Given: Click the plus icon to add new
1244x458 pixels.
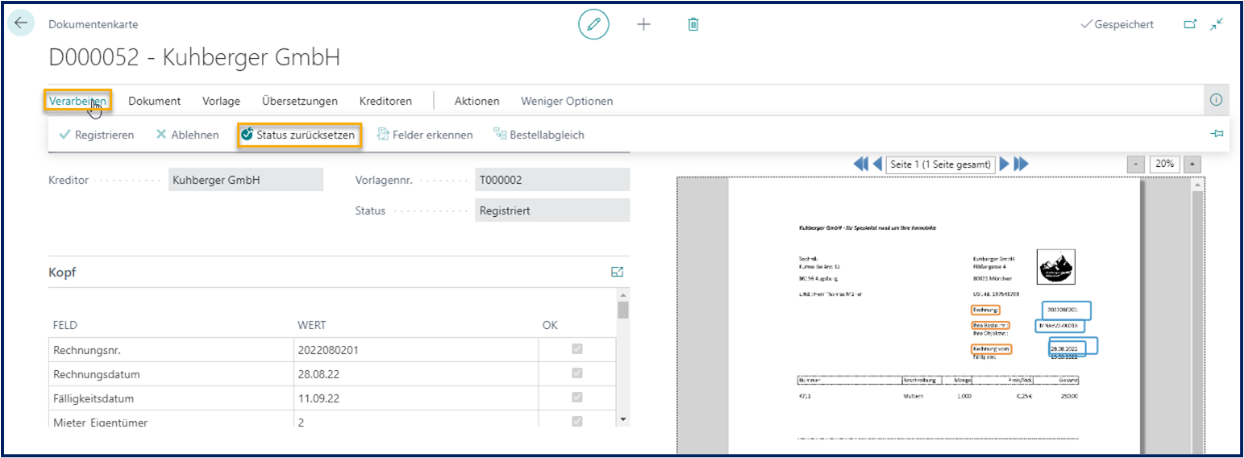Looking at the screenshot, I should (644, 24).
